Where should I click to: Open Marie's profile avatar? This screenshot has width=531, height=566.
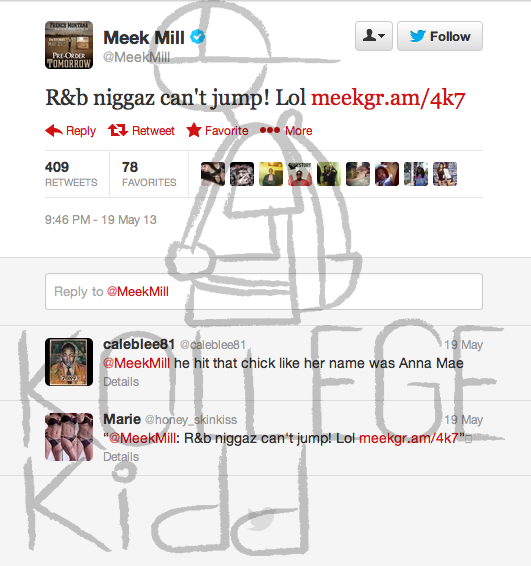[69, 437]
